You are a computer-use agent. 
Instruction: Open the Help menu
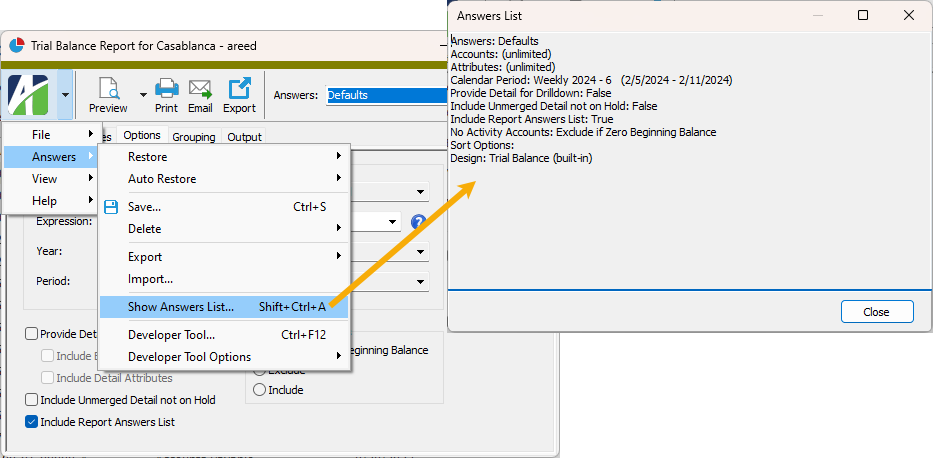pyautogui.click(x=51, y=201)
